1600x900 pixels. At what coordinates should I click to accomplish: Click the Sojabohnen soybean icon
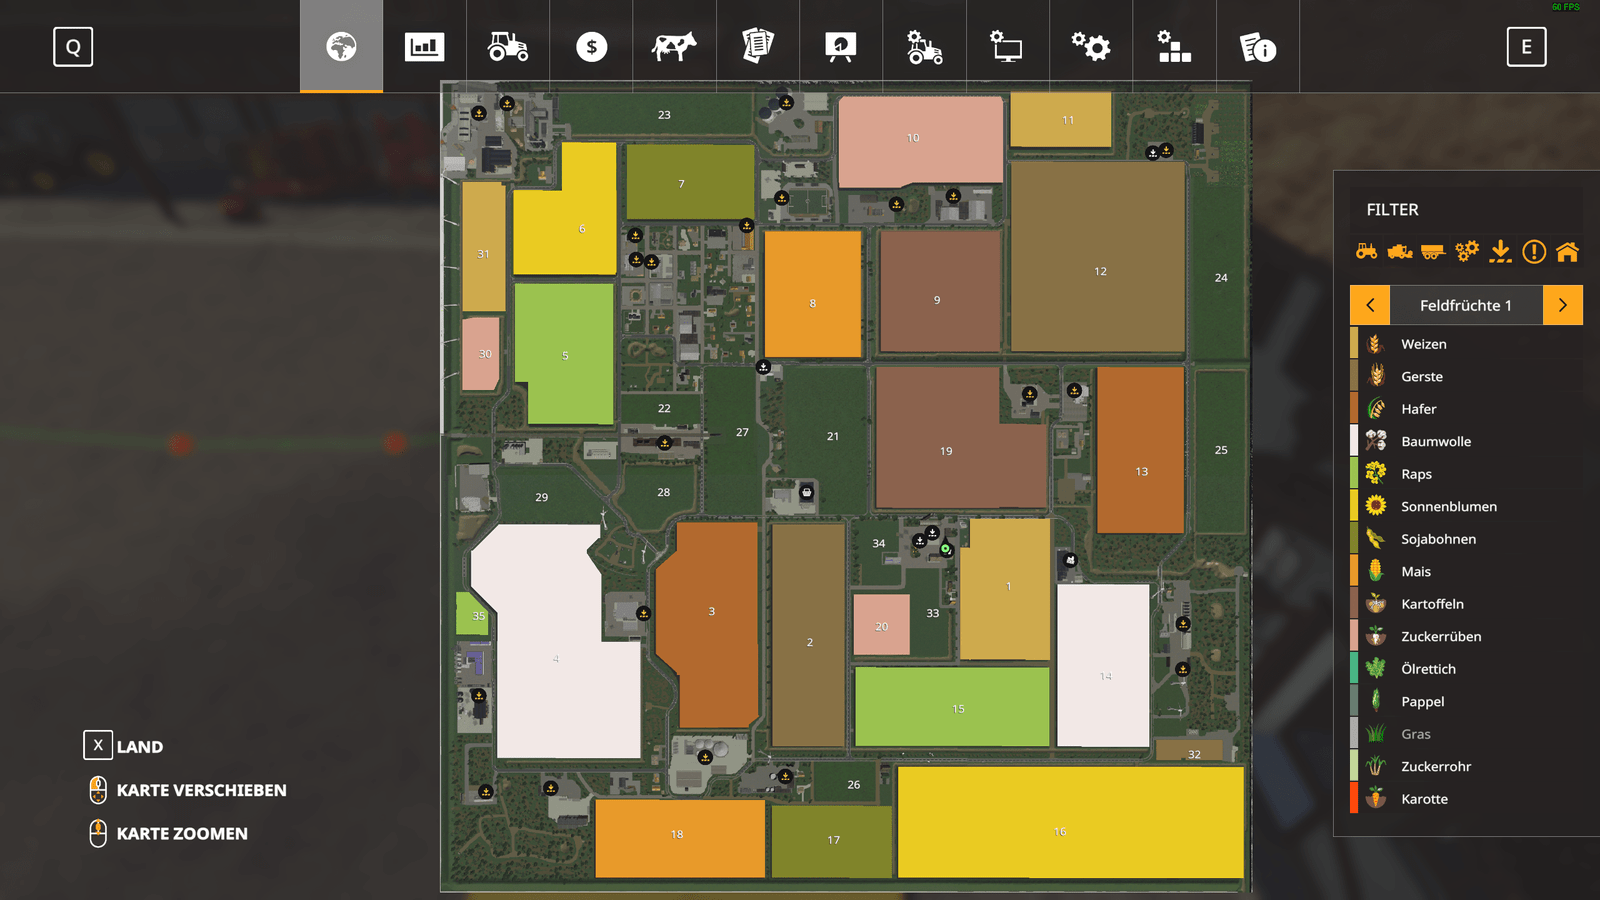pos(1376,539)
